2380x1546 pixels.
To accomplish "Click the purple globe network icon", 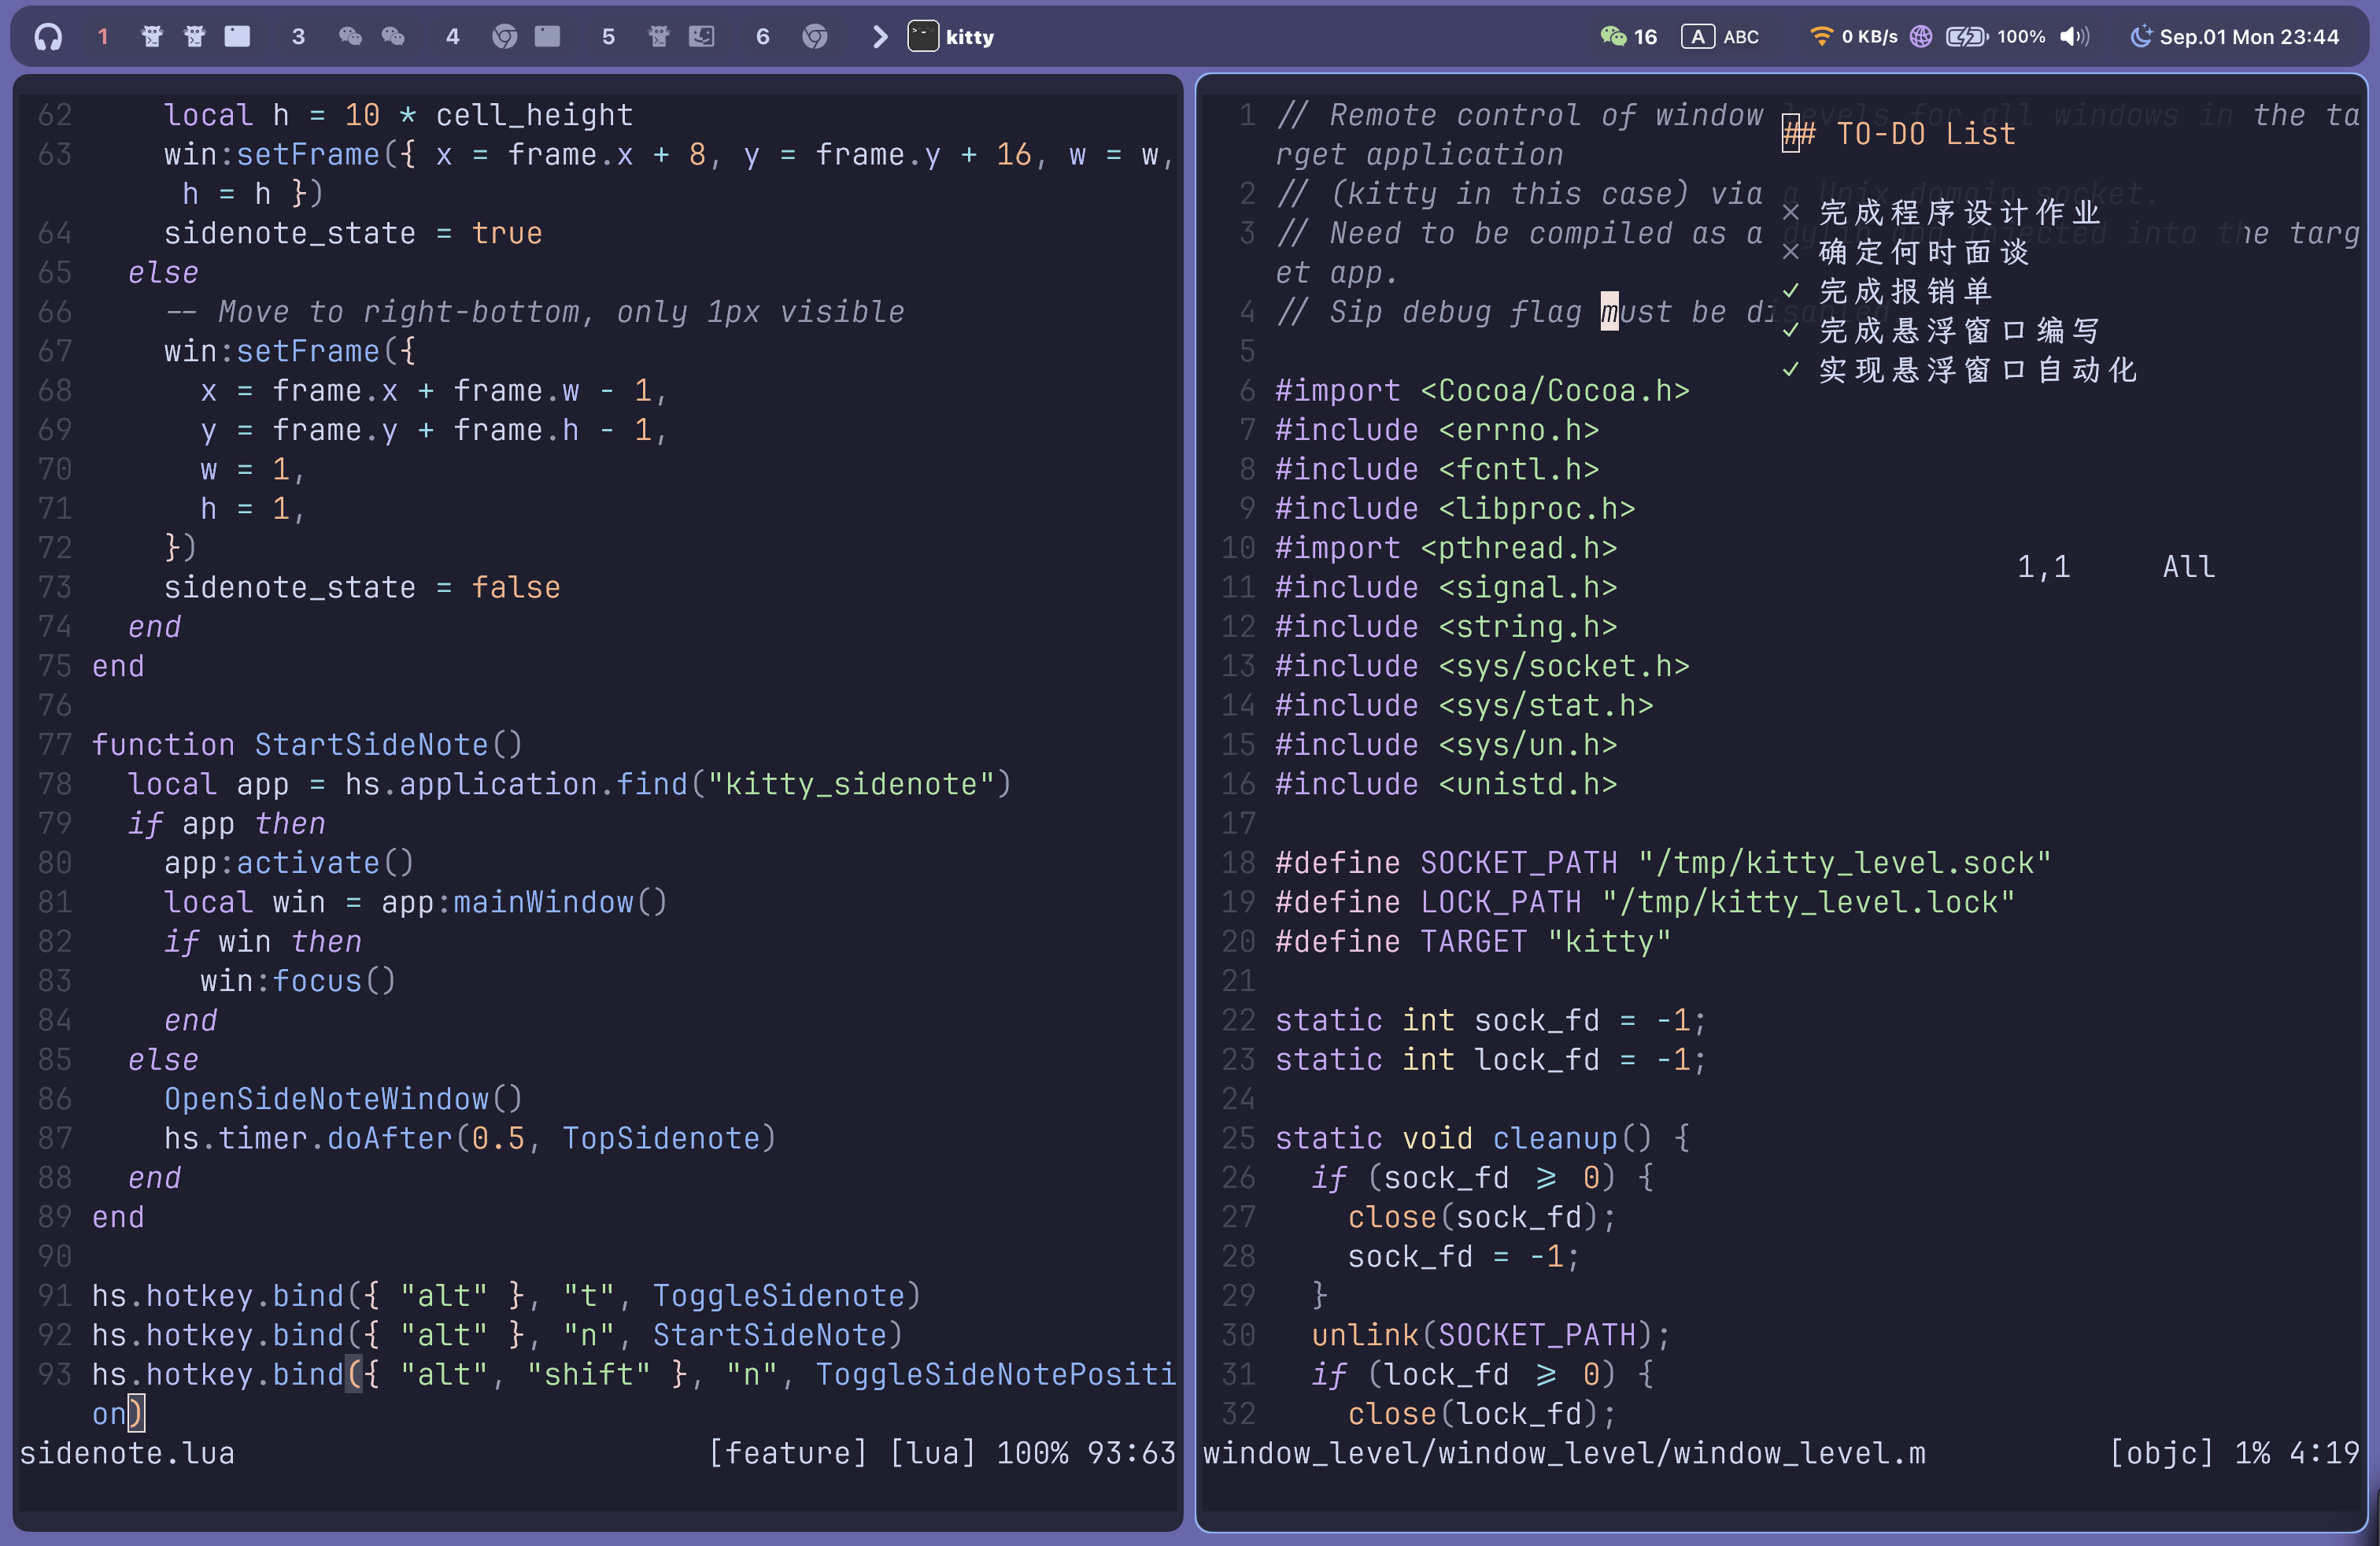I will coord(1921,37).
